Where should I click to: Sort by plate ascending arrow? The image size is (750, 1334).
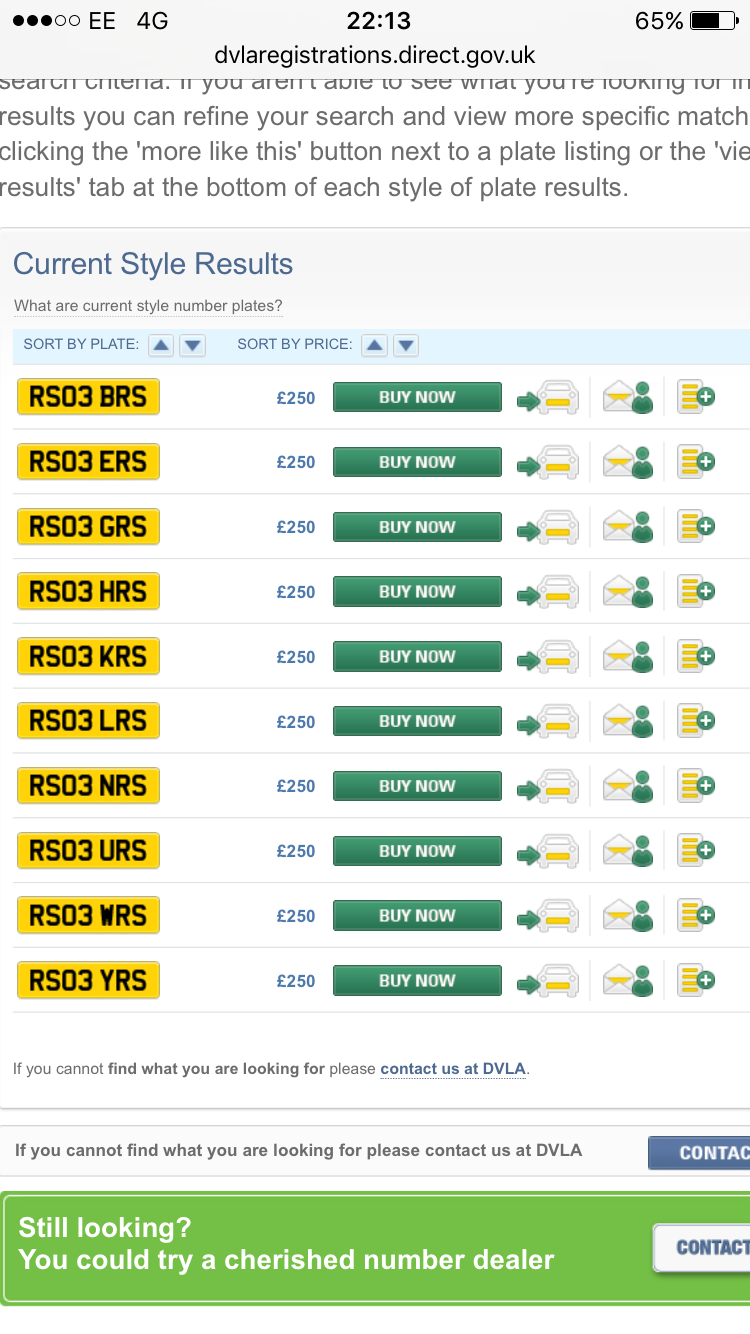160,345
